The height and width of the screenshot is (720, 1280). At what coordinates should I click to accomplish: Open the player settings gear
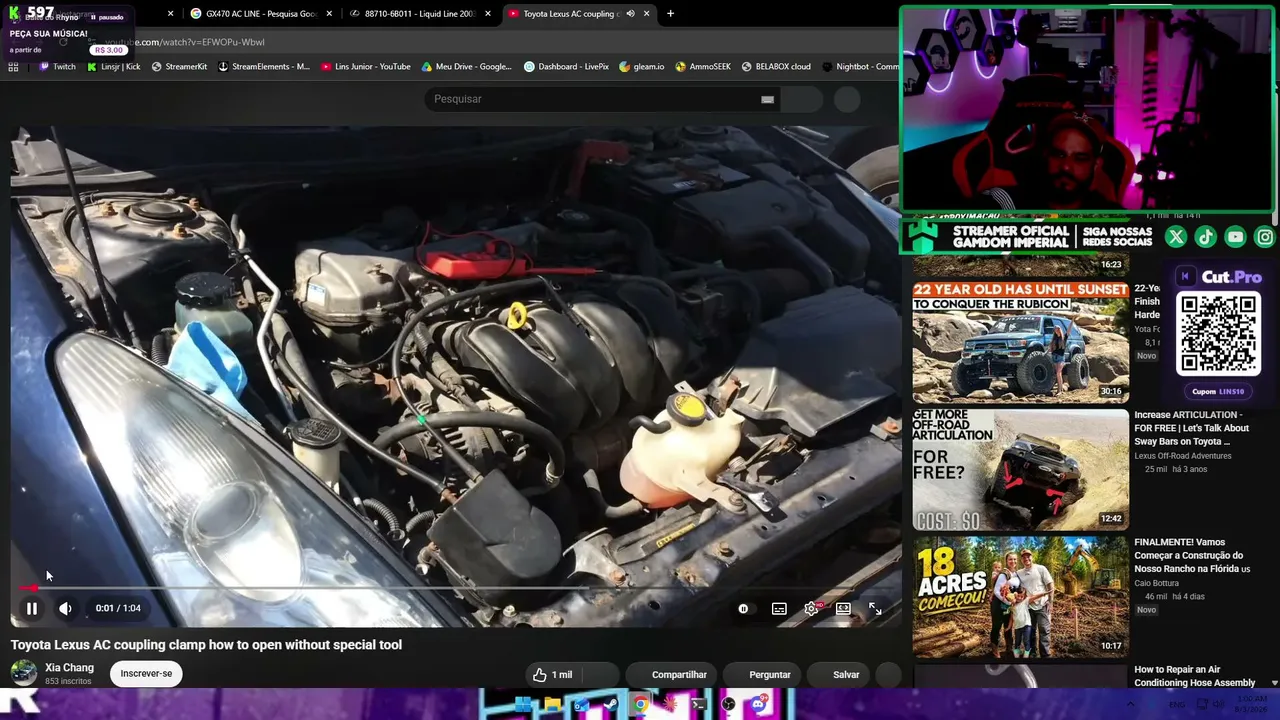[x=811, y=608]
